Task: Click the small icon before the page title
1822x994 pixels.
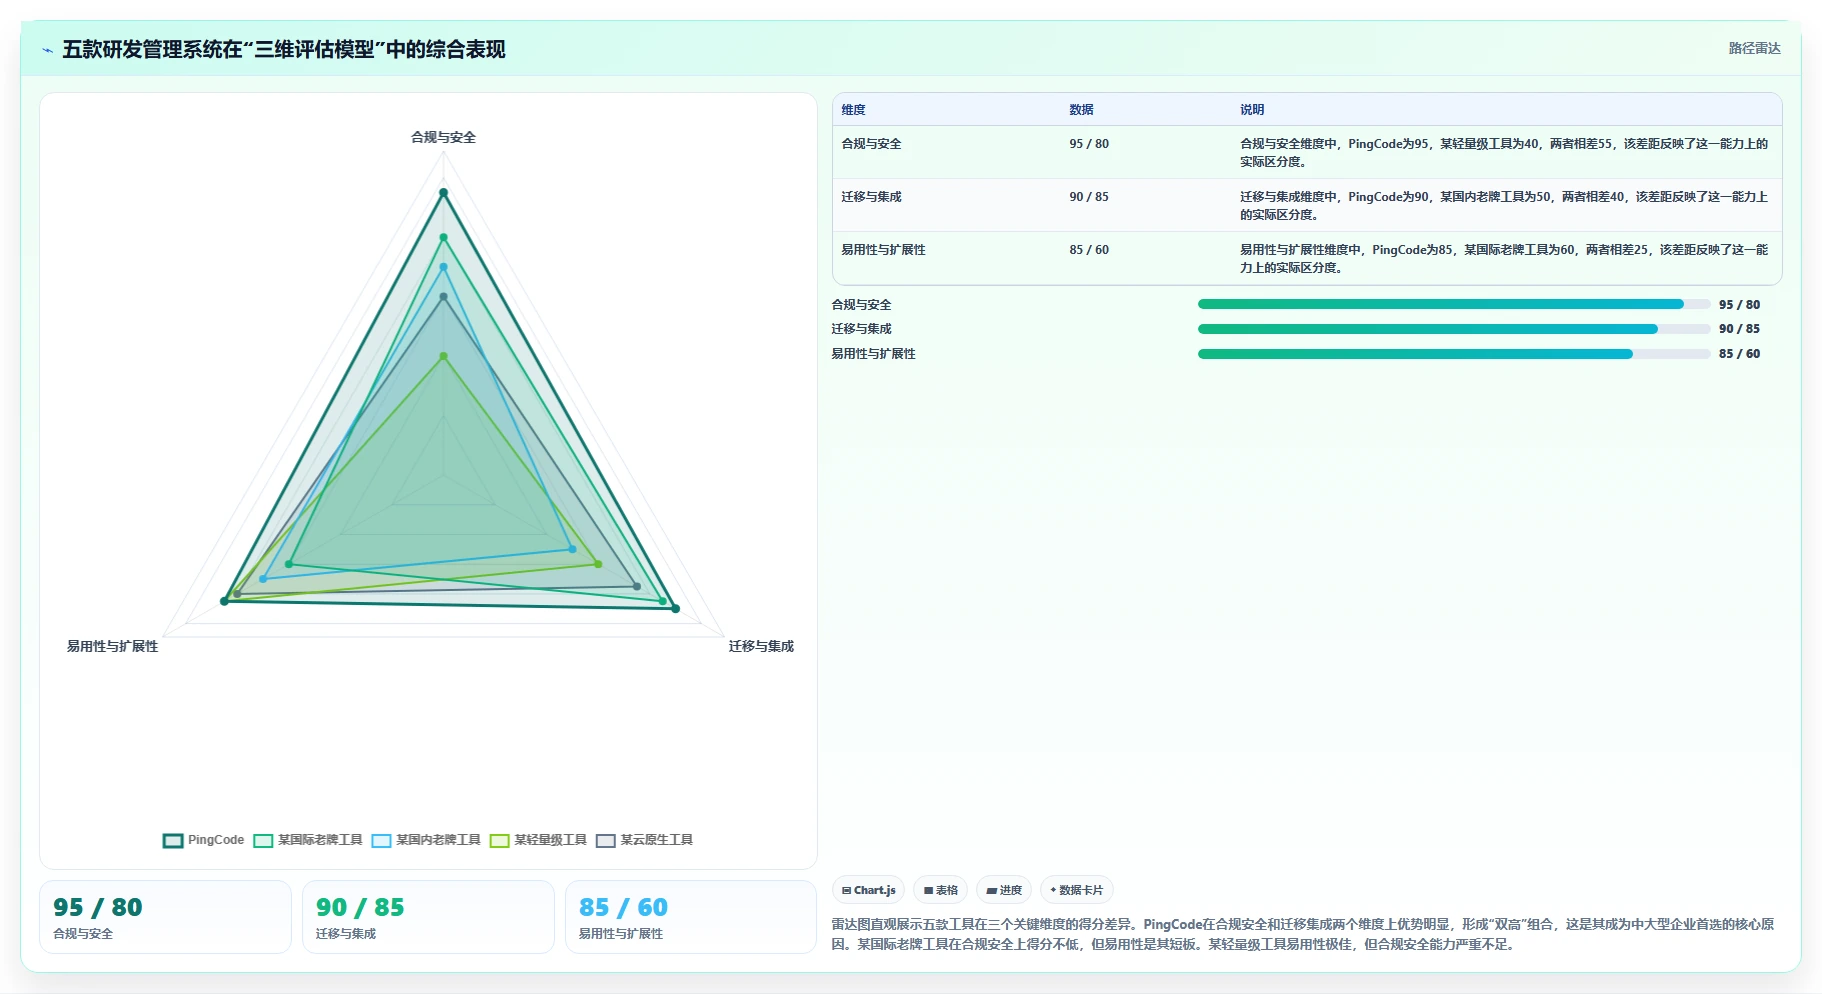Action: tap(47, 50)
